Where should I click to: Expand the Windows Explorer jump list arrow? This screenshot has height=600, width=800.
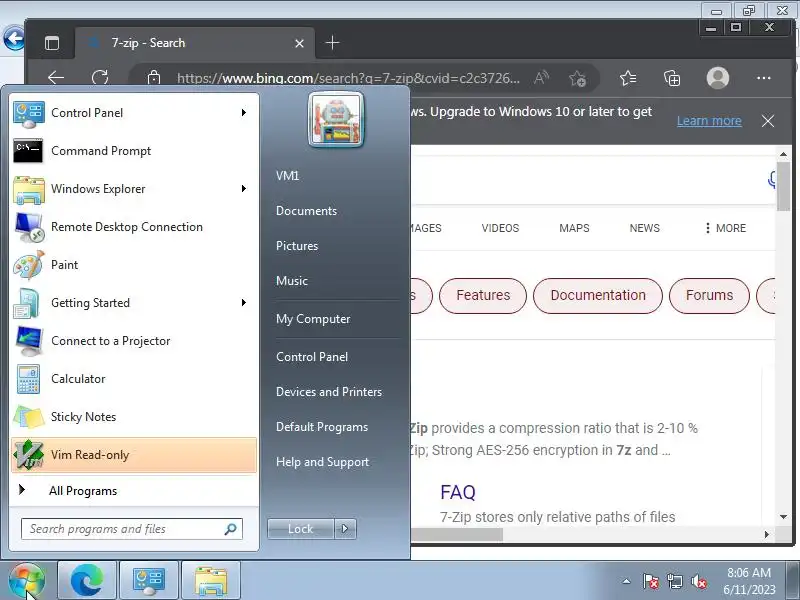[x=244, y=188]
